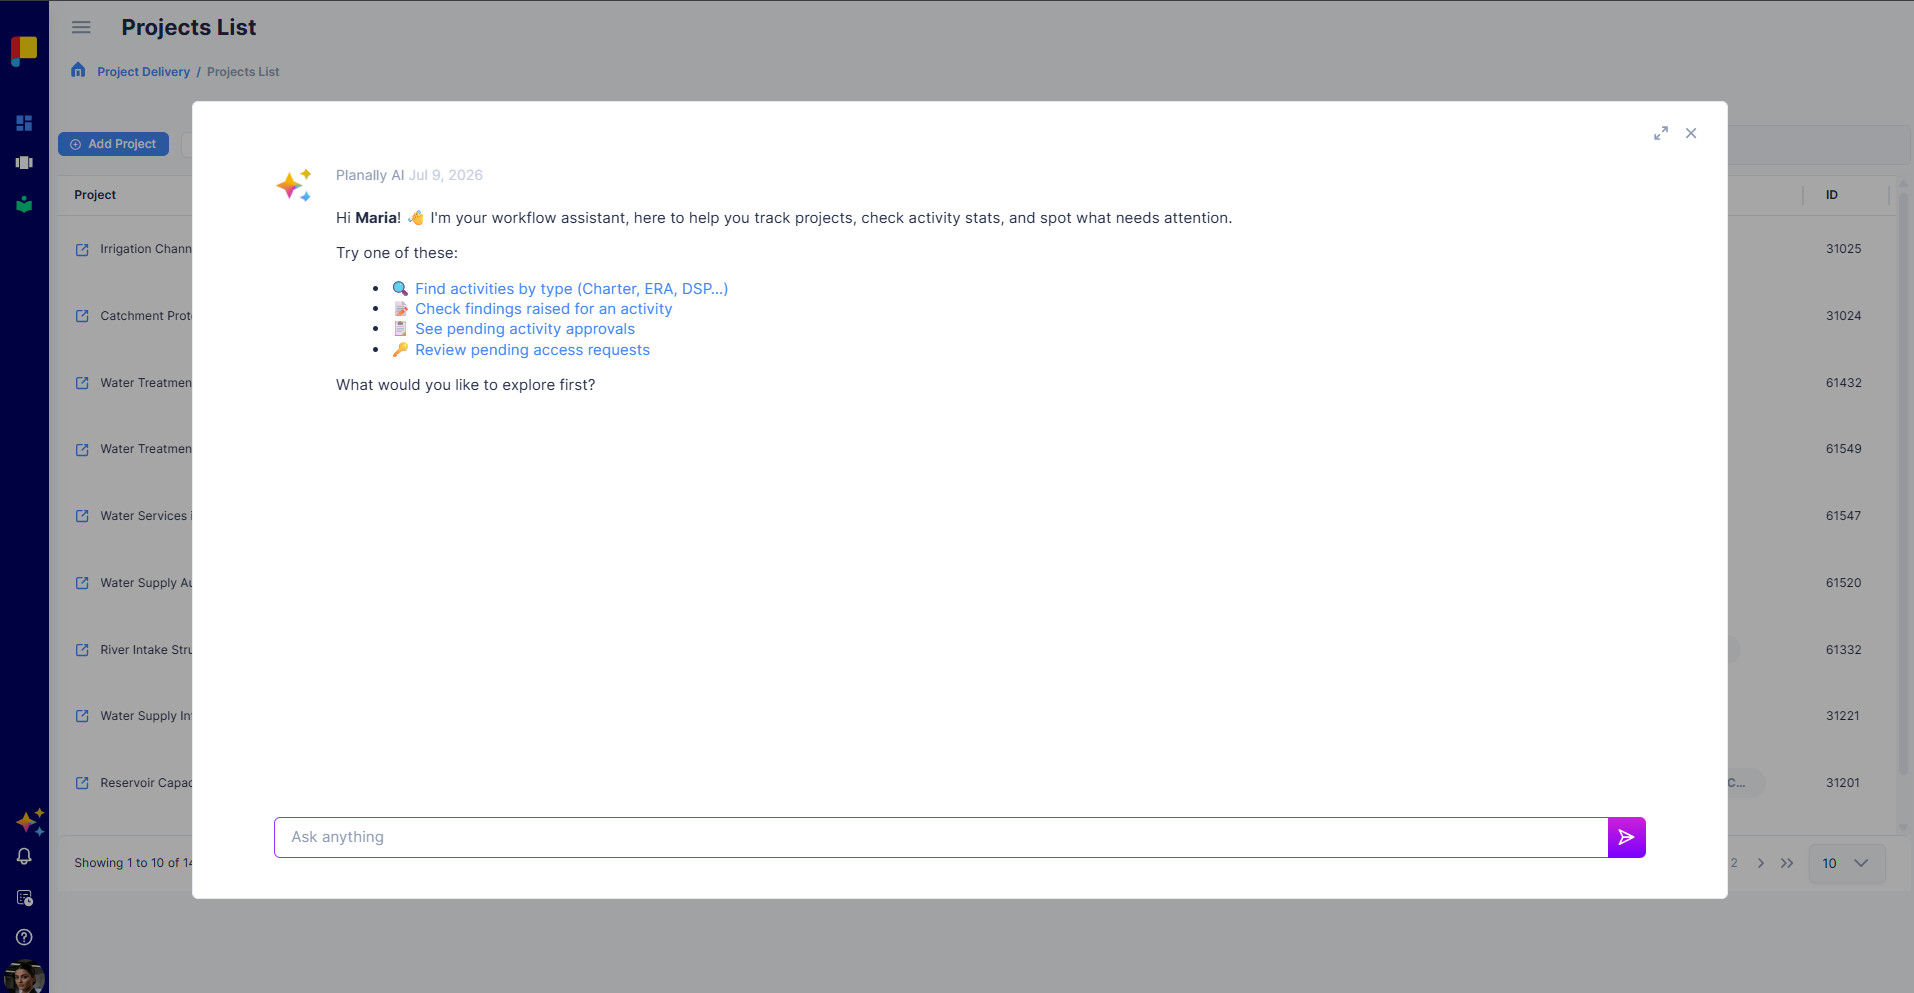Click project ID 61332 cell
This screenshot has width=1914, height=993.
tap(1843, 650)
